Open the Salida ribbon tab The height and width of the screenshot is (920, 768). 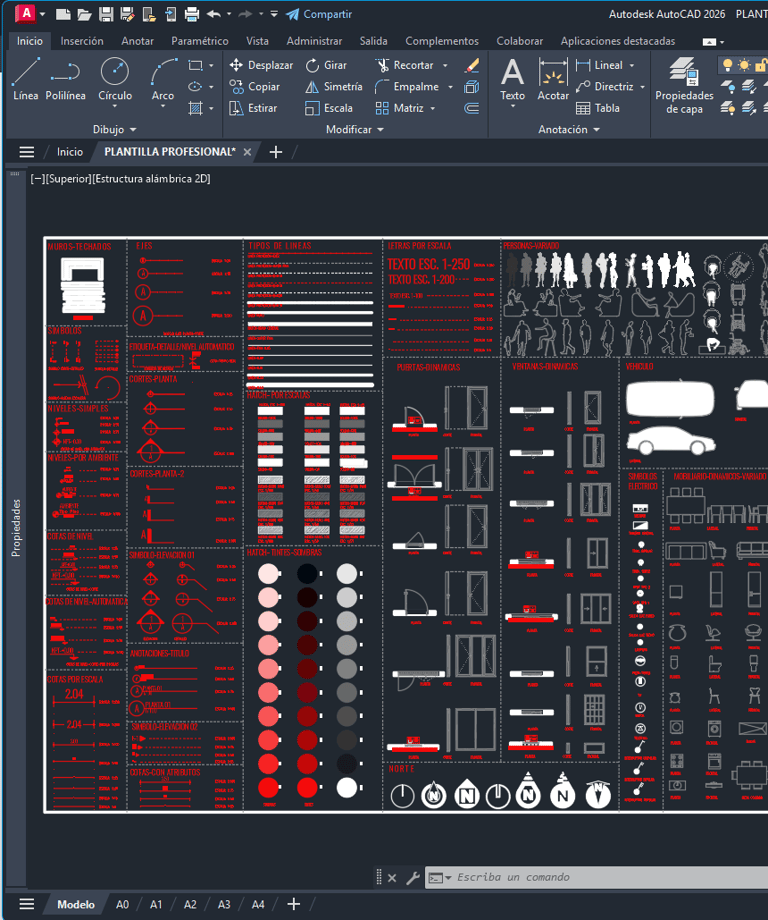pyautogui.click(x=374, y=41)
